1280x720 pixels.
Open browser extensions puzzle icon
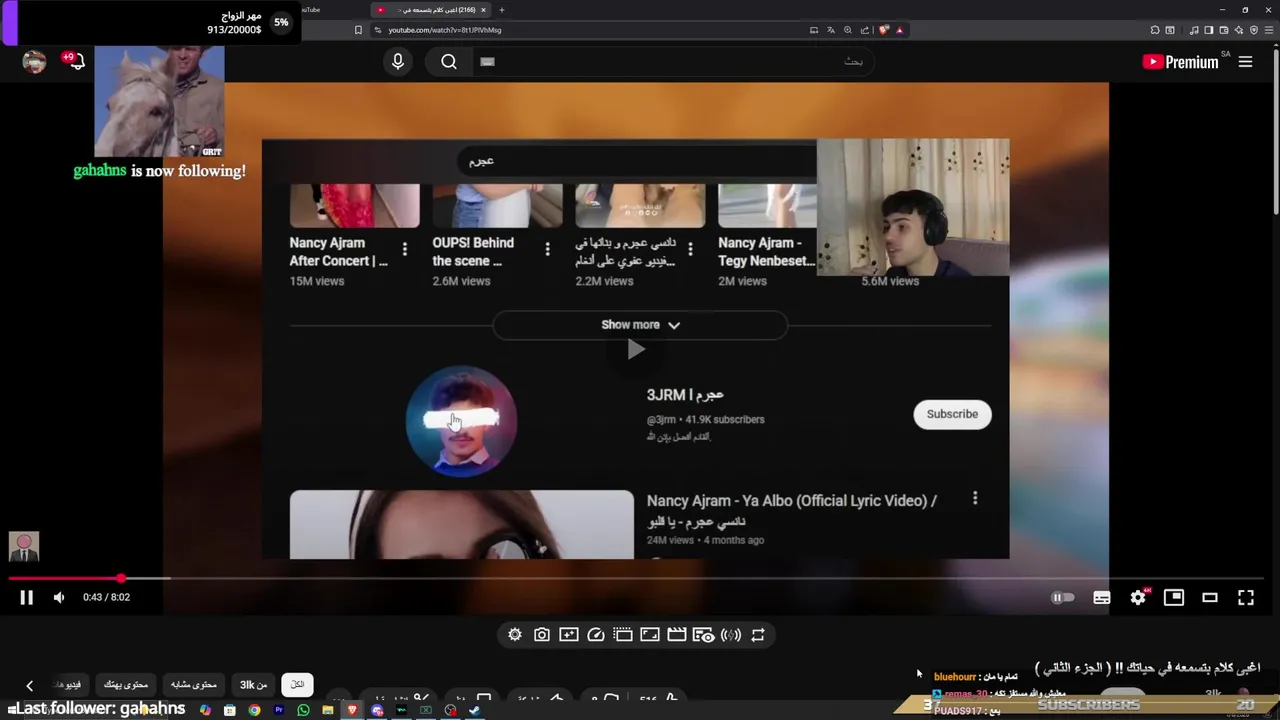pos(1153,30)
